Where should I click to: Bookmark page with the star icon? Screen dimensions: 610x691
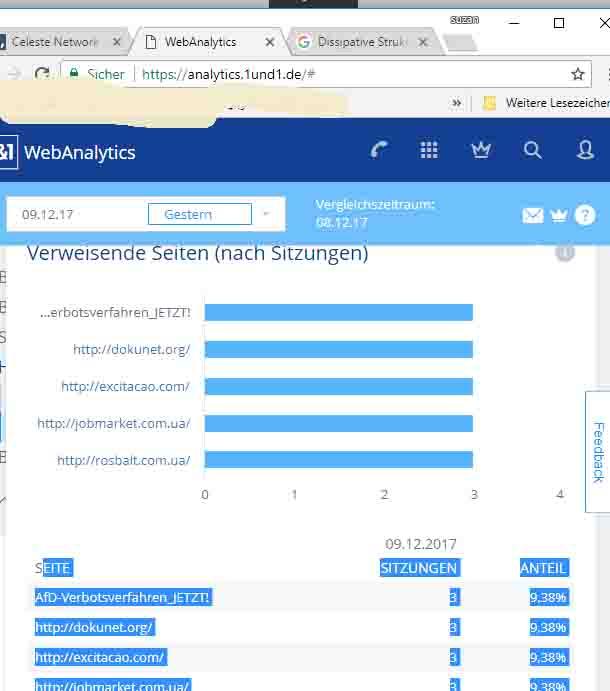577,74
